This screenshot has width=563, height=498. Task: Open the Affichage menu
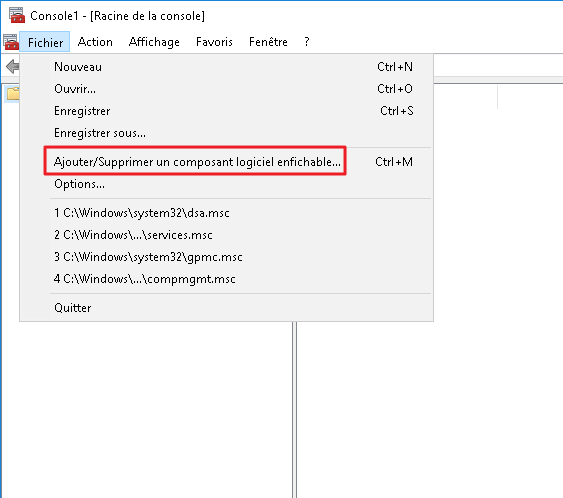154,42
